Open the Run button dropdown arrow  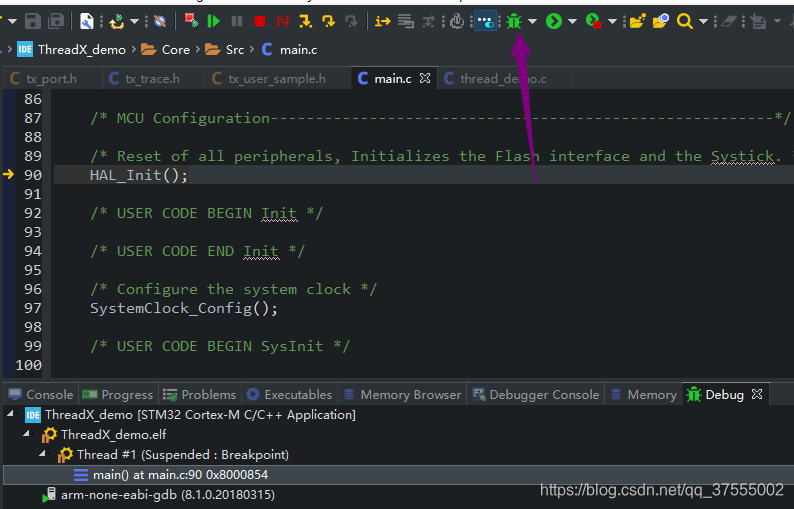(572, 22)
